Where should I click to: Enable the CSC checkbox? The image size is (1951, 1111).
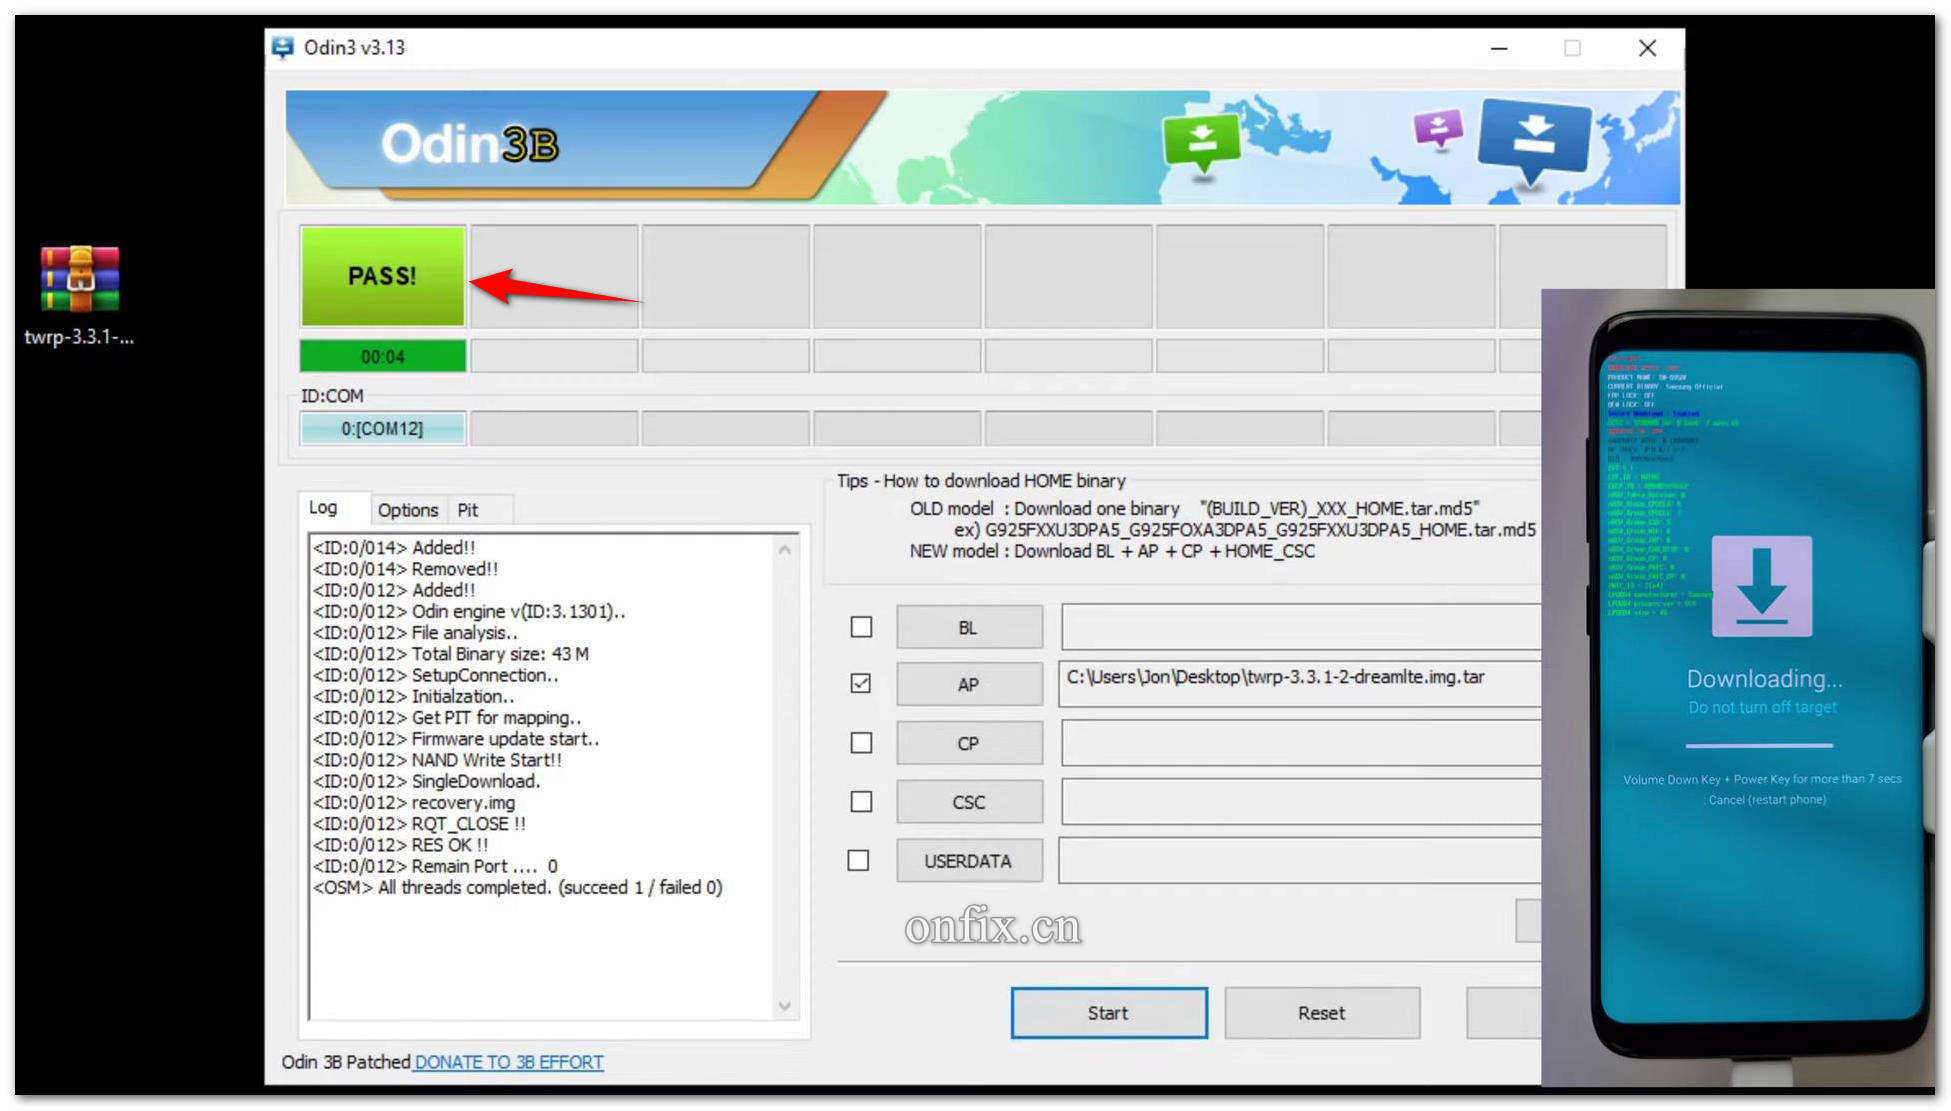861,802
